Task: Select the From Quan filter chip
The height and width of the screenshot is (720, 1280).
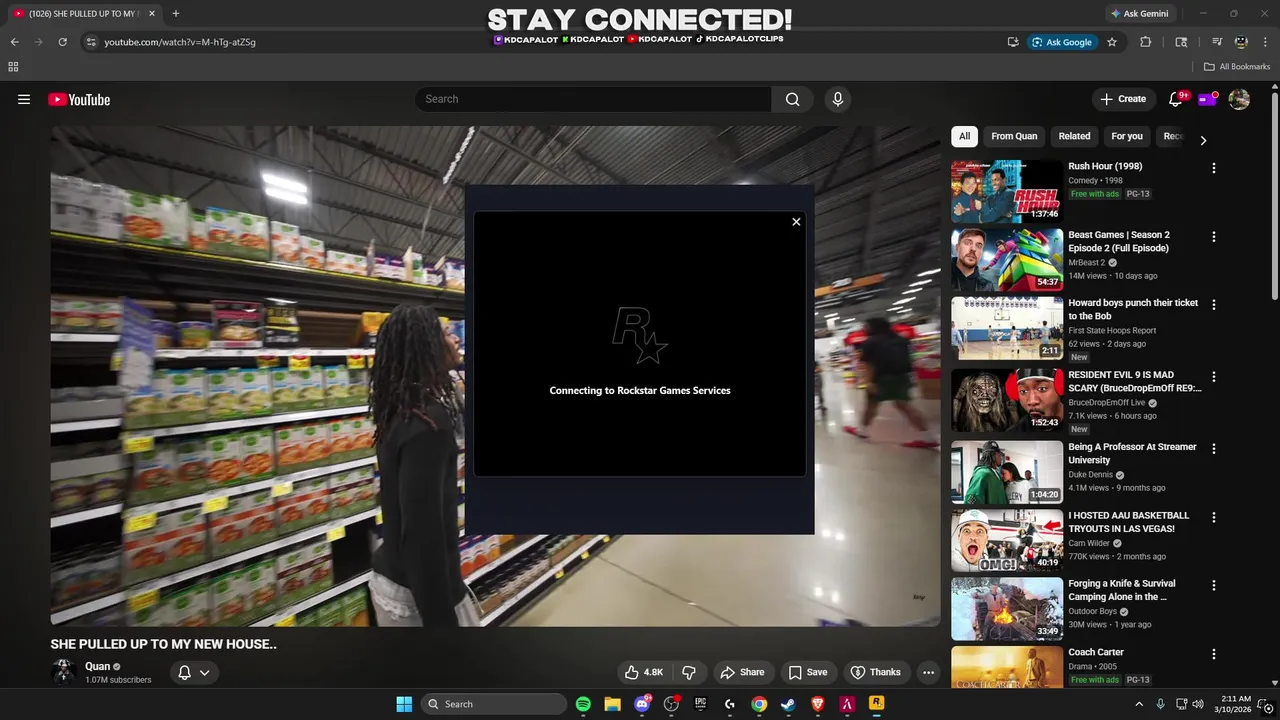Action: tap(1014, 136)
